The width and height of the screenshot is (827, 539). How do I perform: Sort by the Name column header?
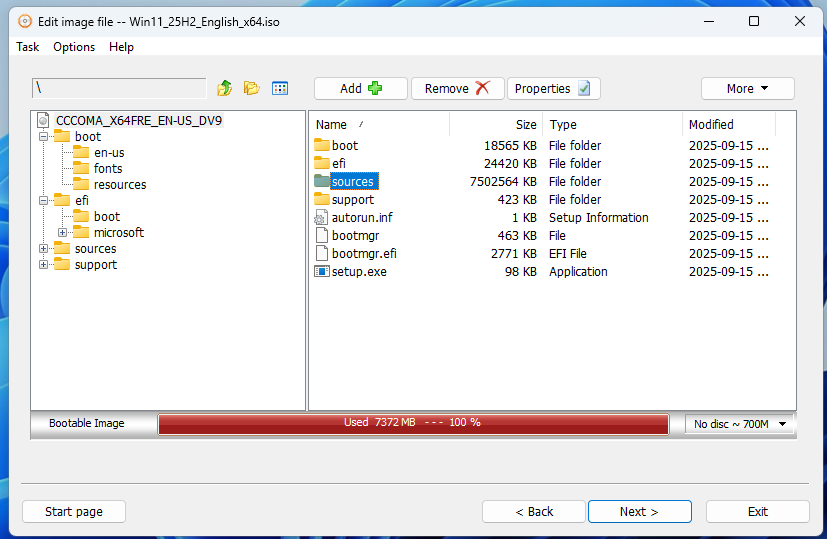pyautogui.click(x=379, y=124)
